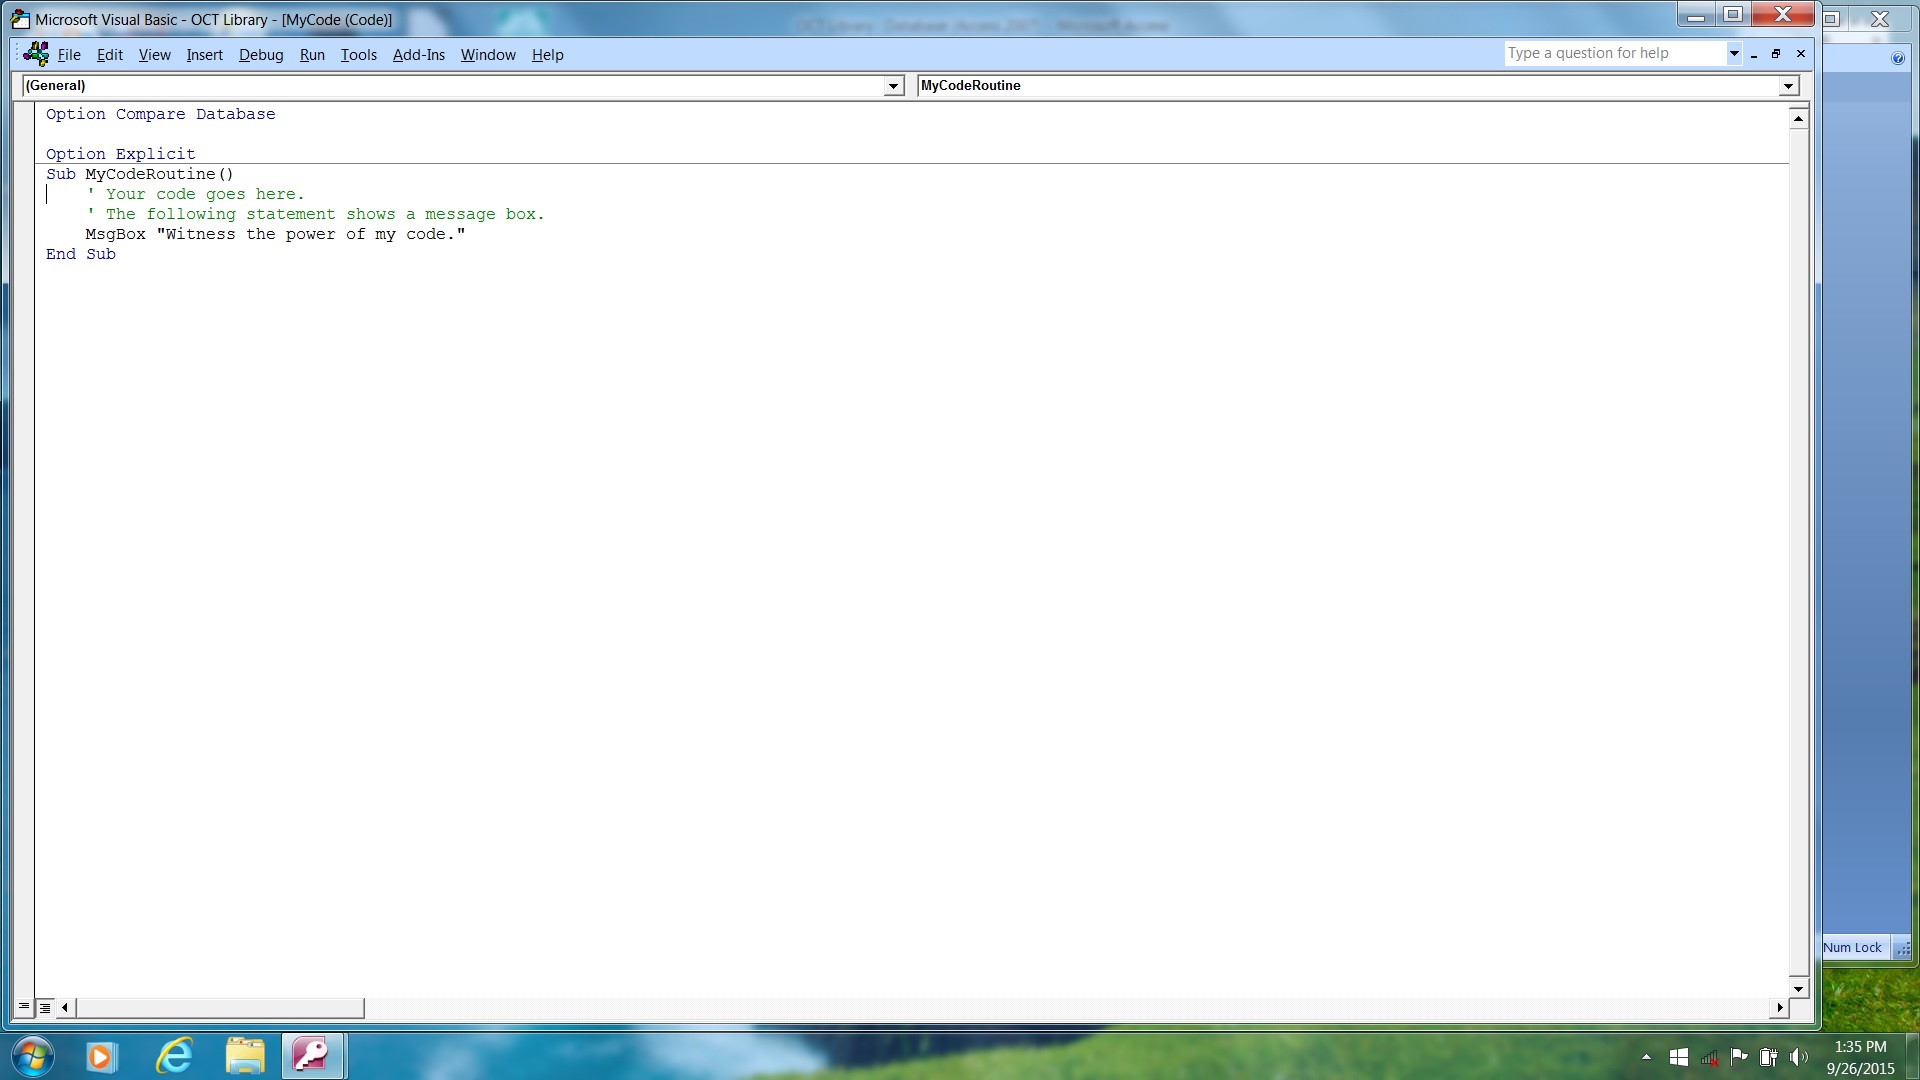Click the horizontal scrollbar left arrow

[65, 1008]
